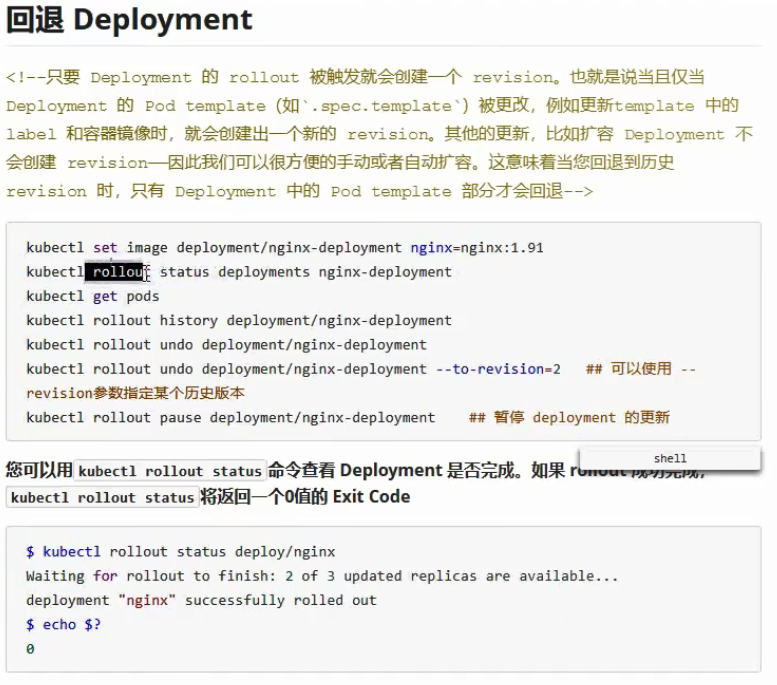Click the '## 暂停 deployment 的更新' comment
The image size is (777, 685).
(x=569, y=417)
